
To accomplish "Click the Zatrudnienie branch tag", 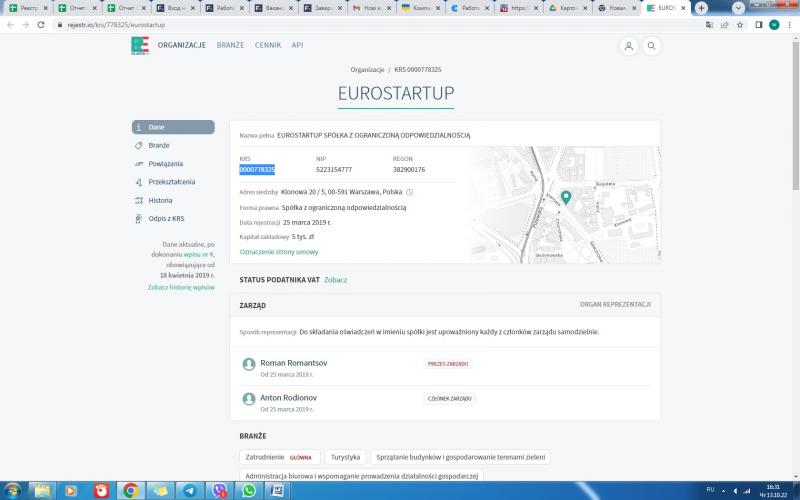I will coord(280,457).
